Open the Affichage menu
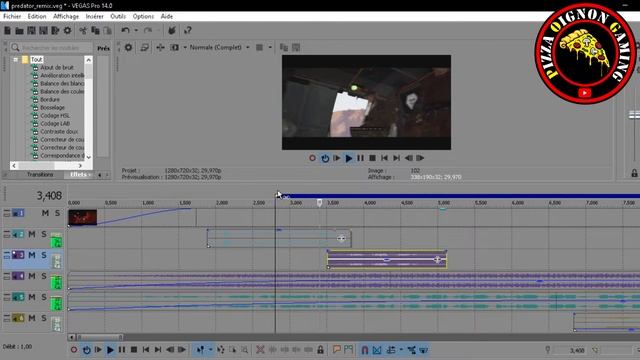This screenshot has height=360, width=640. coord(66,16)
